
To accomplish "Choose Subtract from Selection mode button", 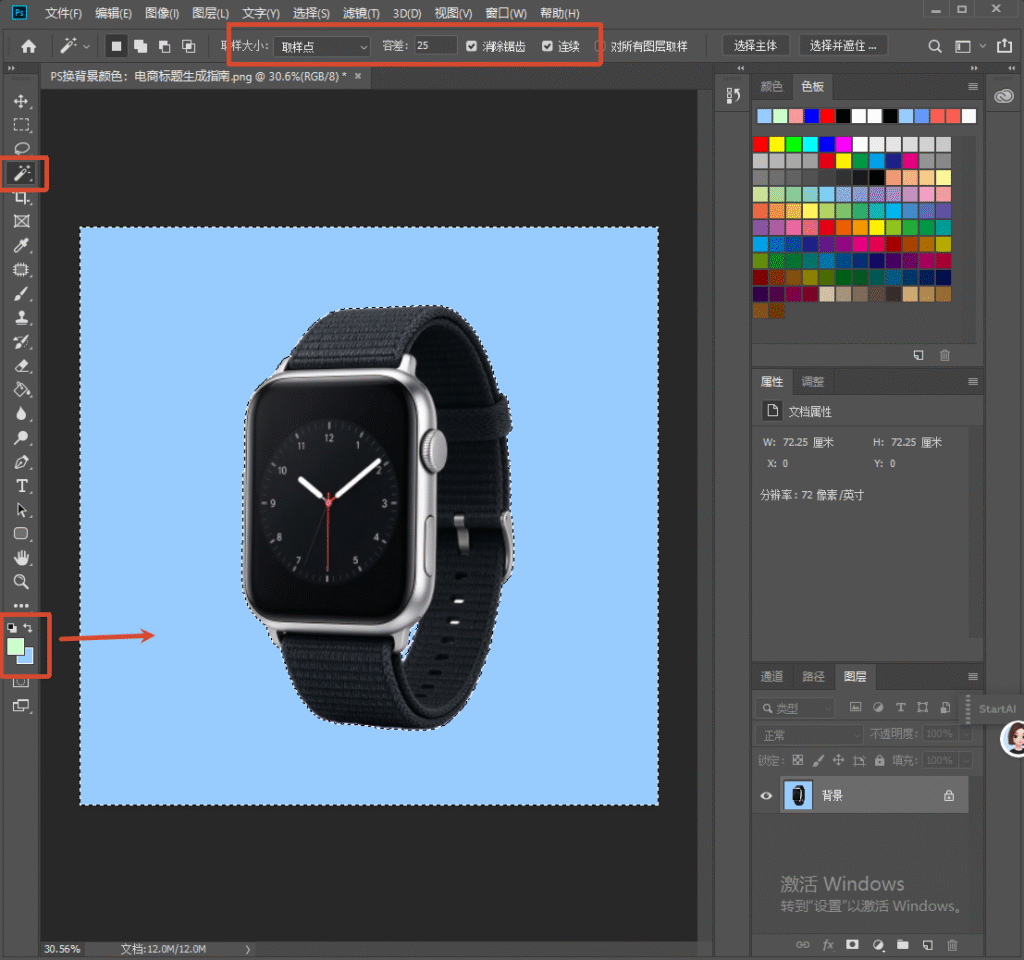I will pos(165,46).
